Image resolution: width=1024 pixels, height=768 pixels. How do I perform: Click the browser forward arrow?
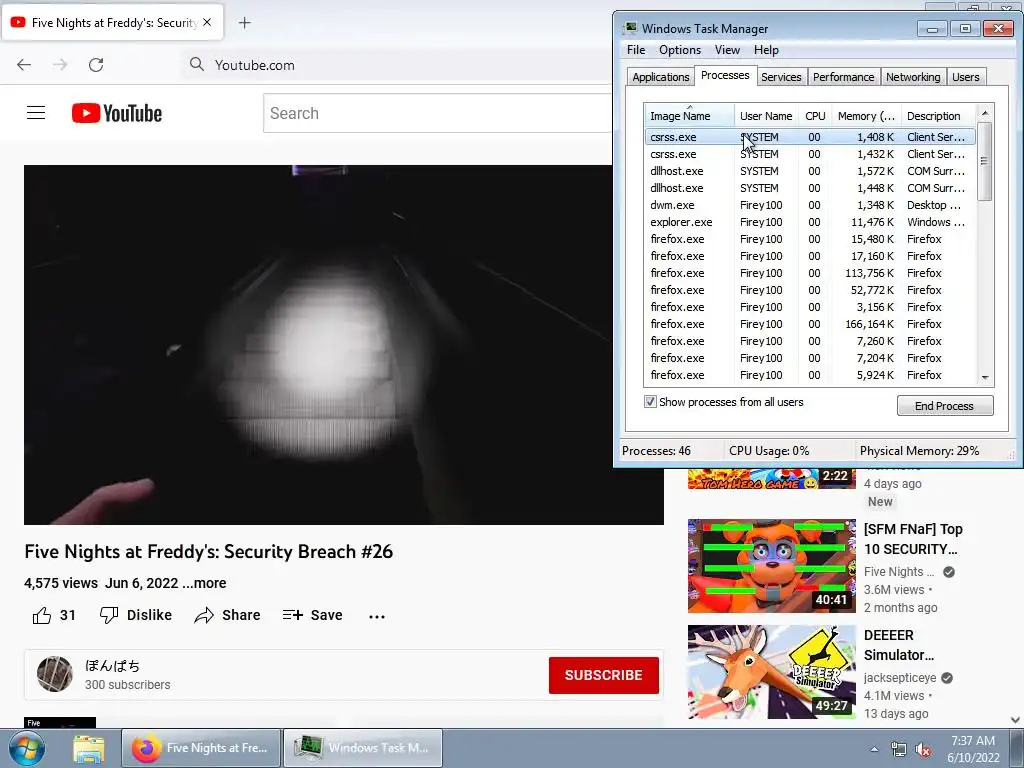click(x=60, y=65)
